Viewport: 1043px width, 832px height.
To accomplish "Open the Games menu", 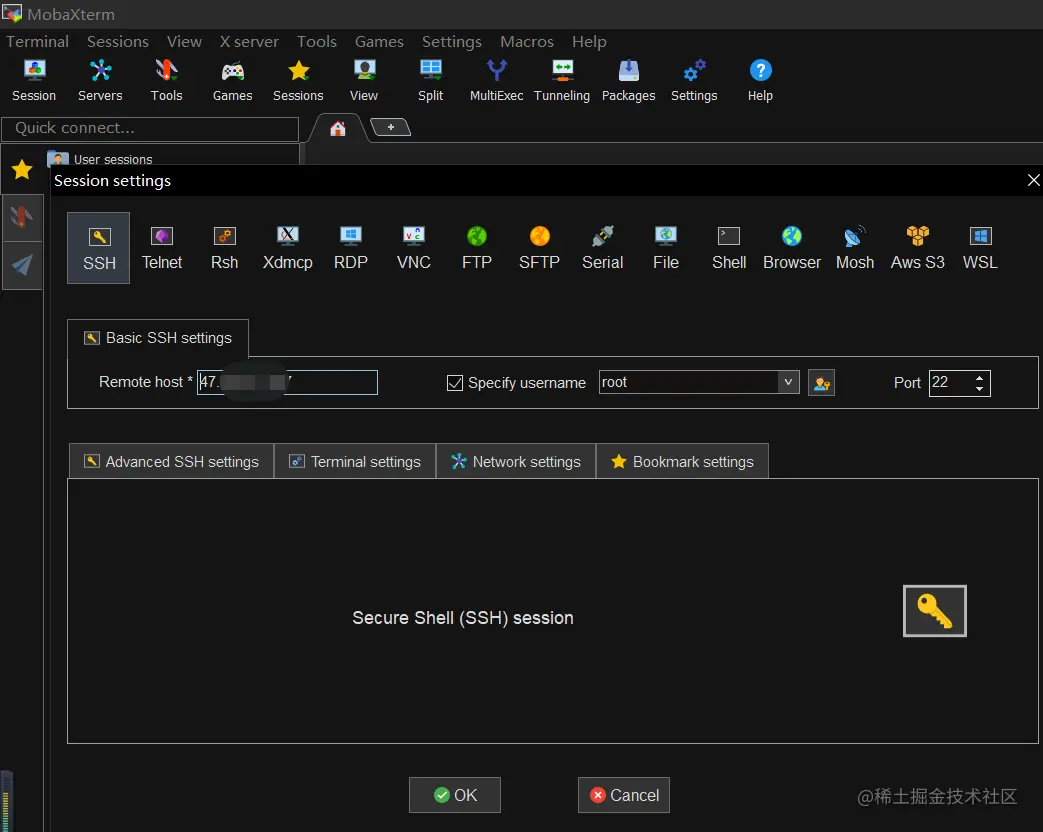I will 379,42.
